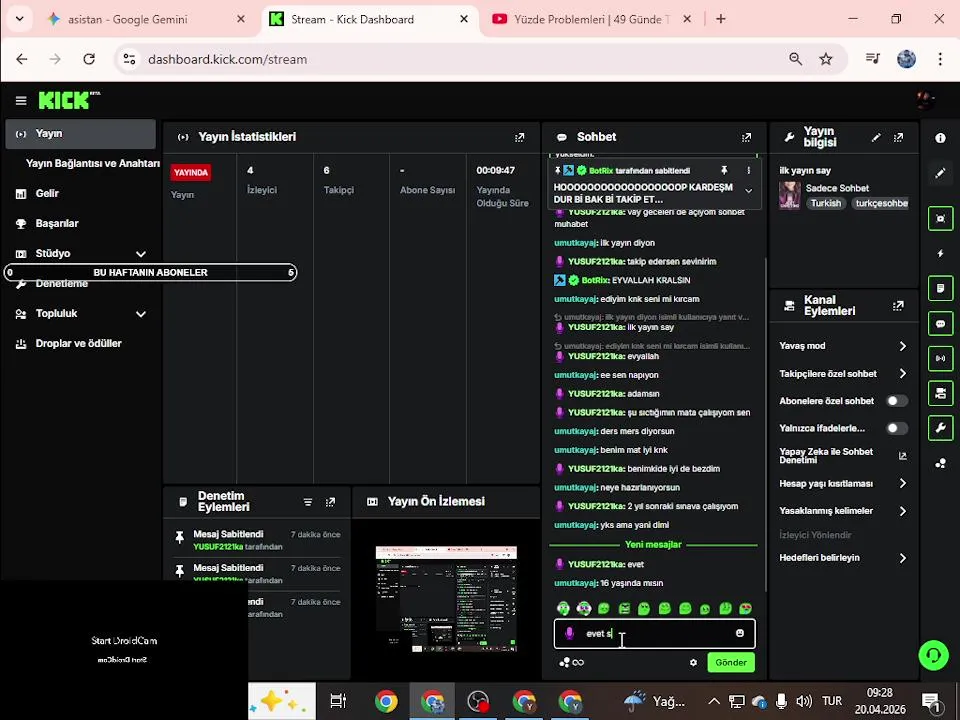Toggle Yalnızca ifadelerle switch
Screen dimensions: 960x720
click(897, 429)
